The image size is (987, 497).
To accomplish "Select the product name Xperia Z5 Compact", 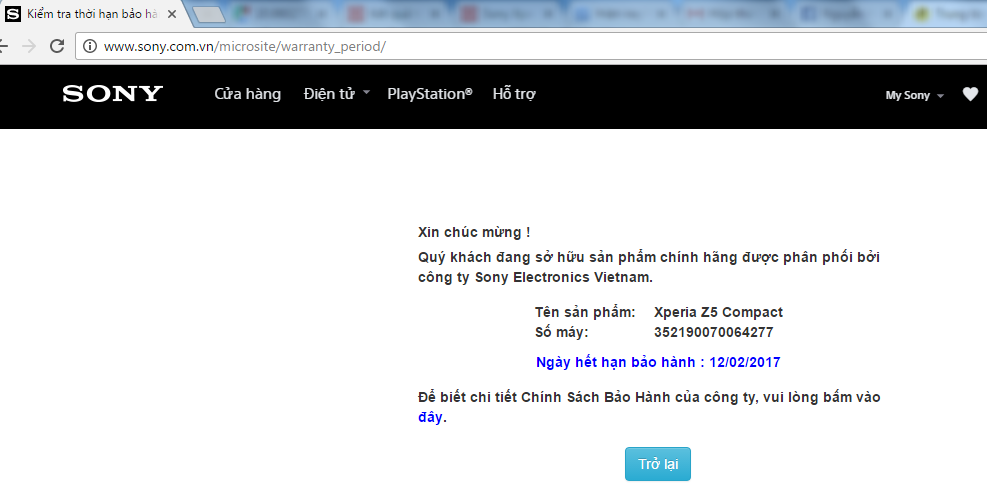I will [718, 312].
